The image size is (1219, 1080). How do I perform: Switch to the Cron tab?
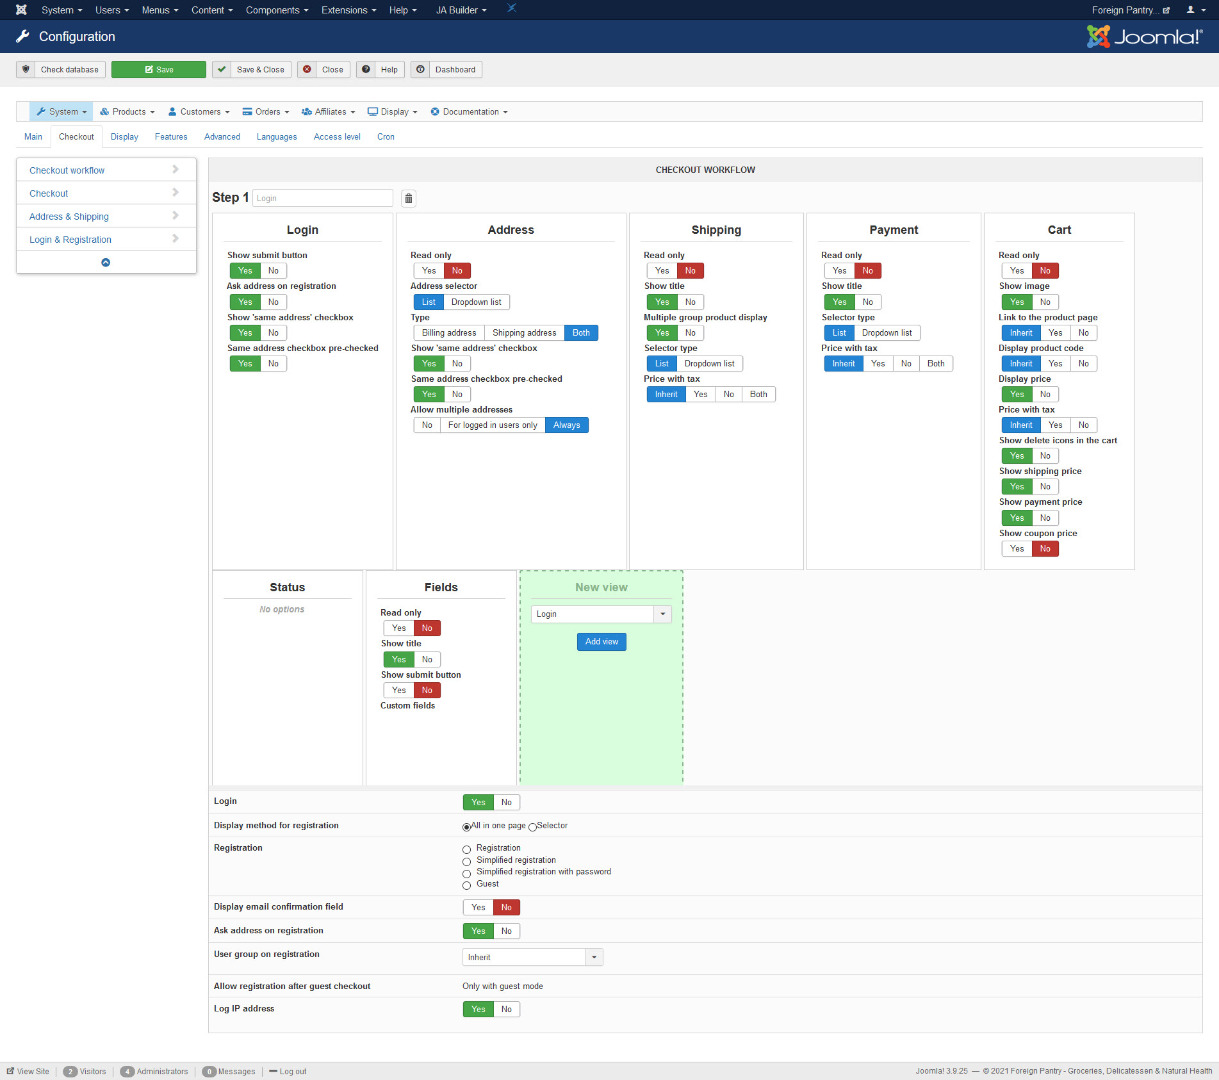[386, 137]
